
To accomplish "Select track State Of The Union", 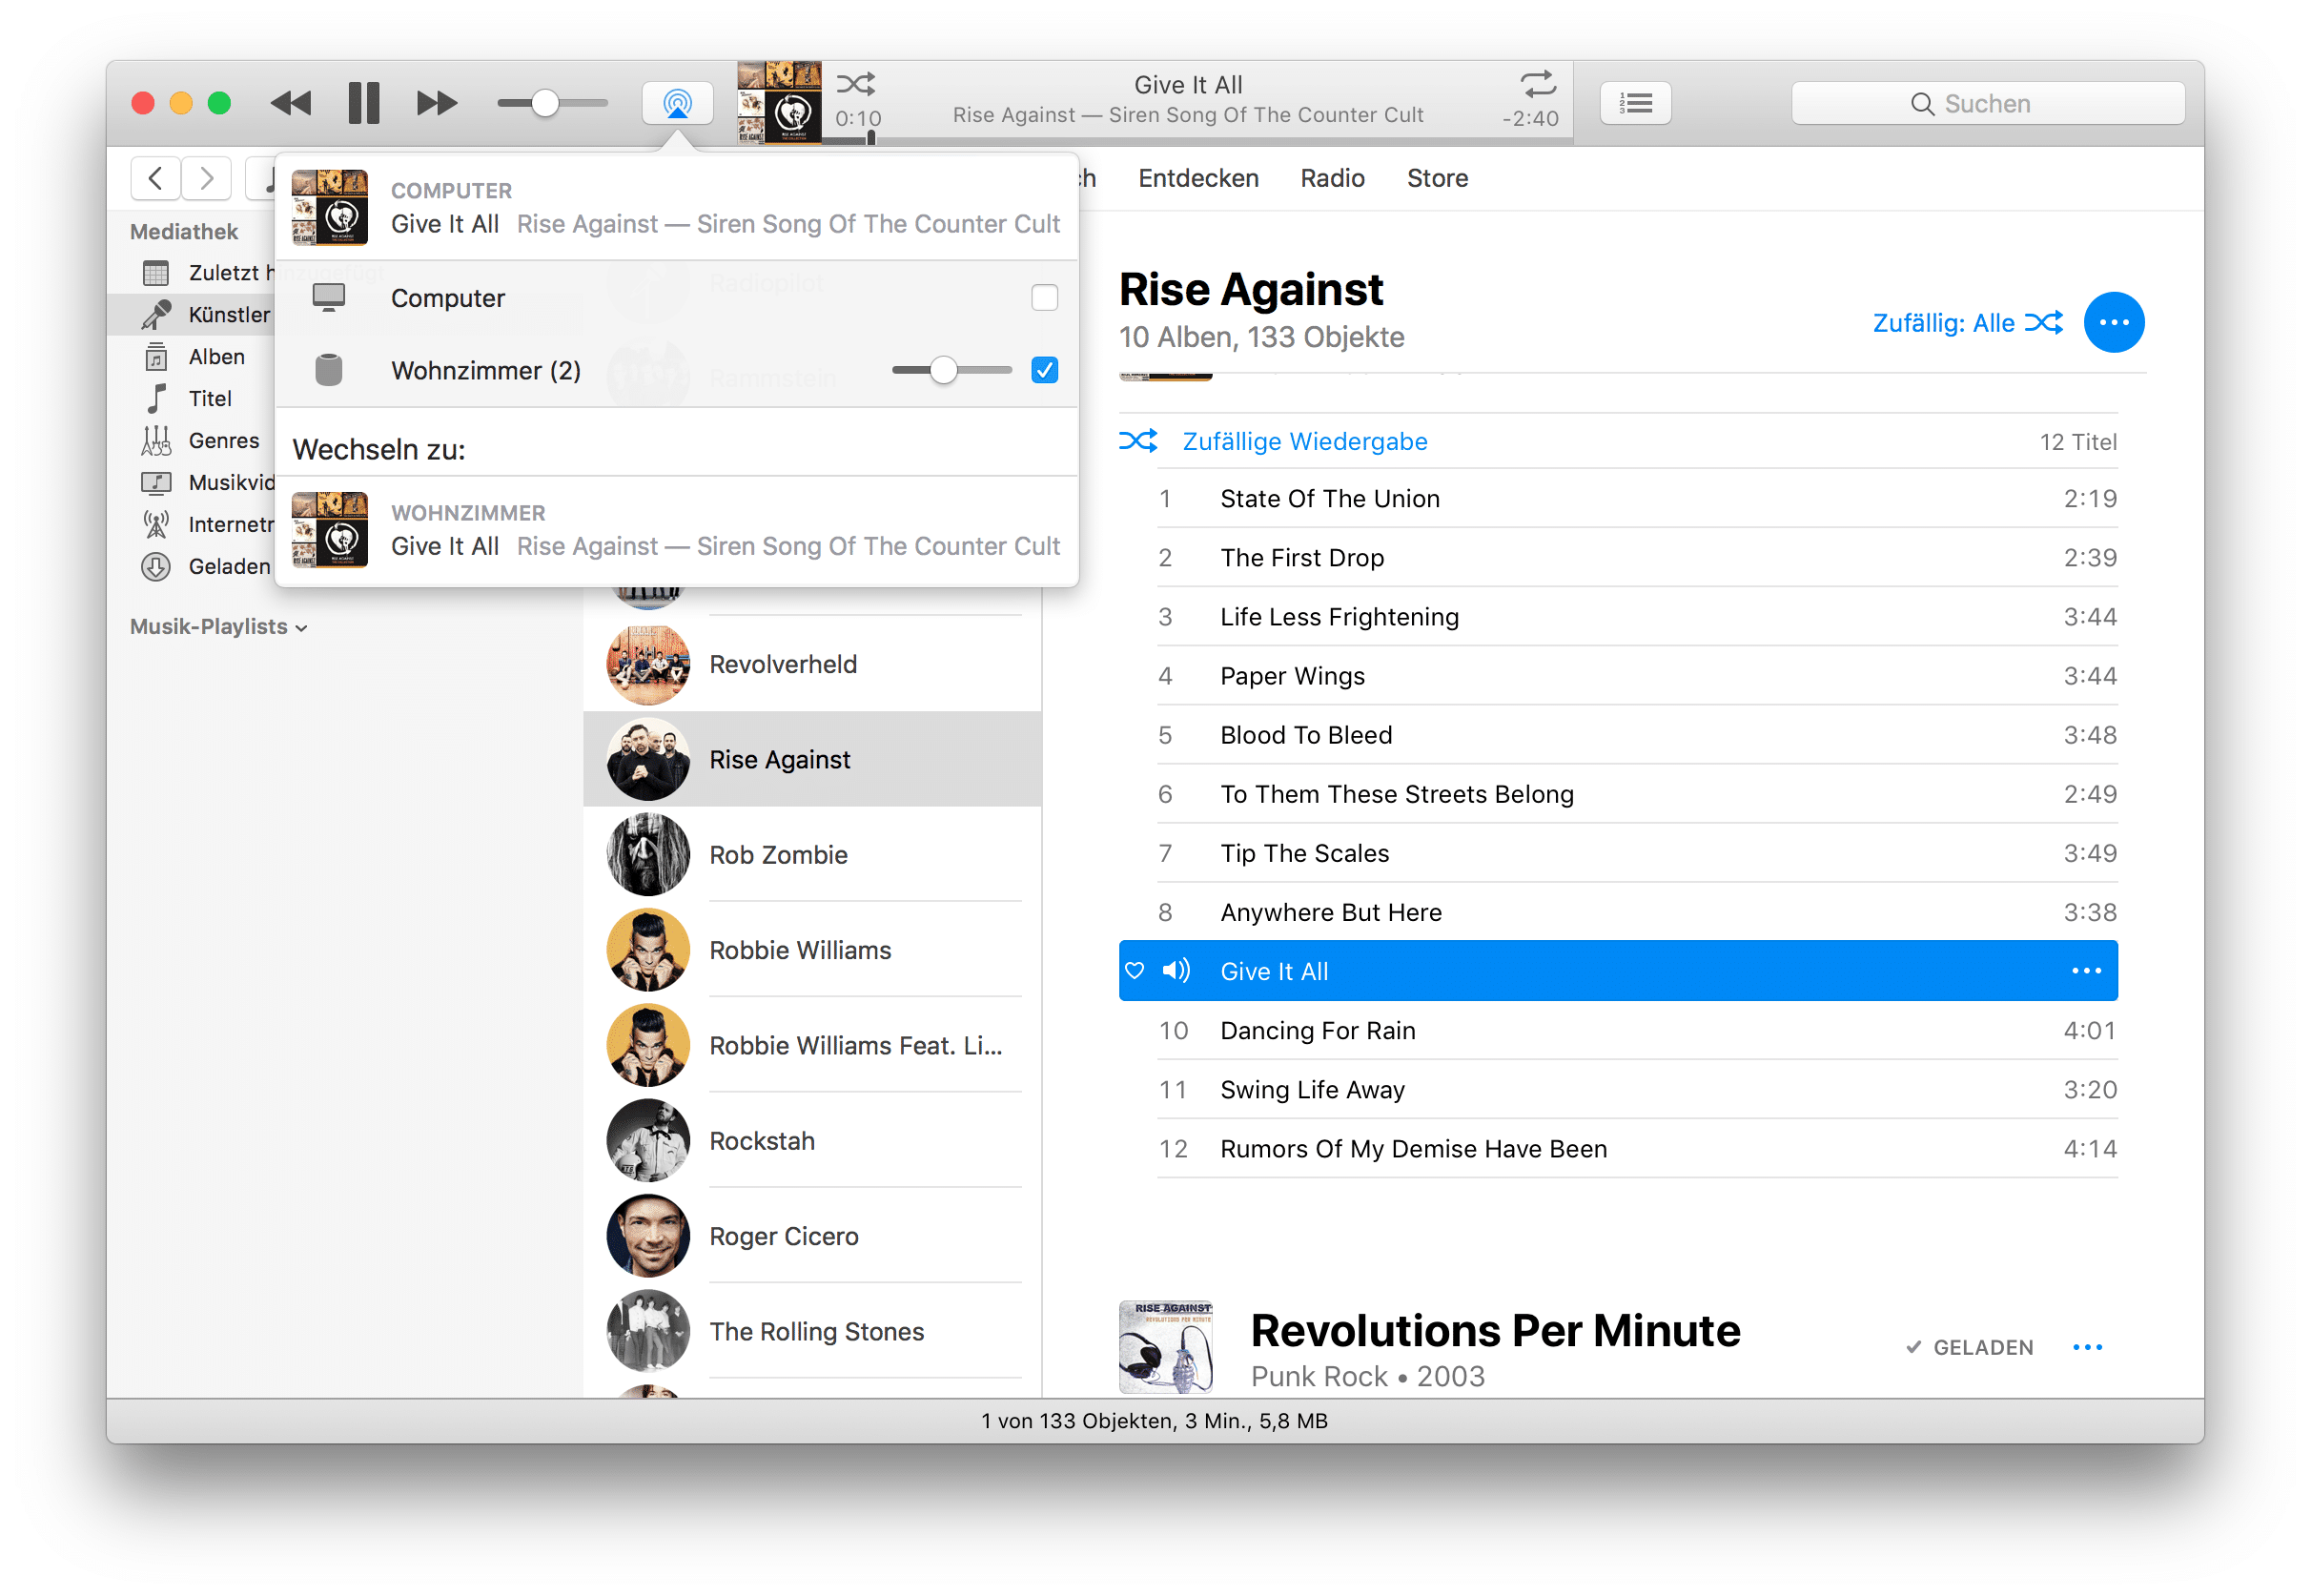I will (1636, 498).
